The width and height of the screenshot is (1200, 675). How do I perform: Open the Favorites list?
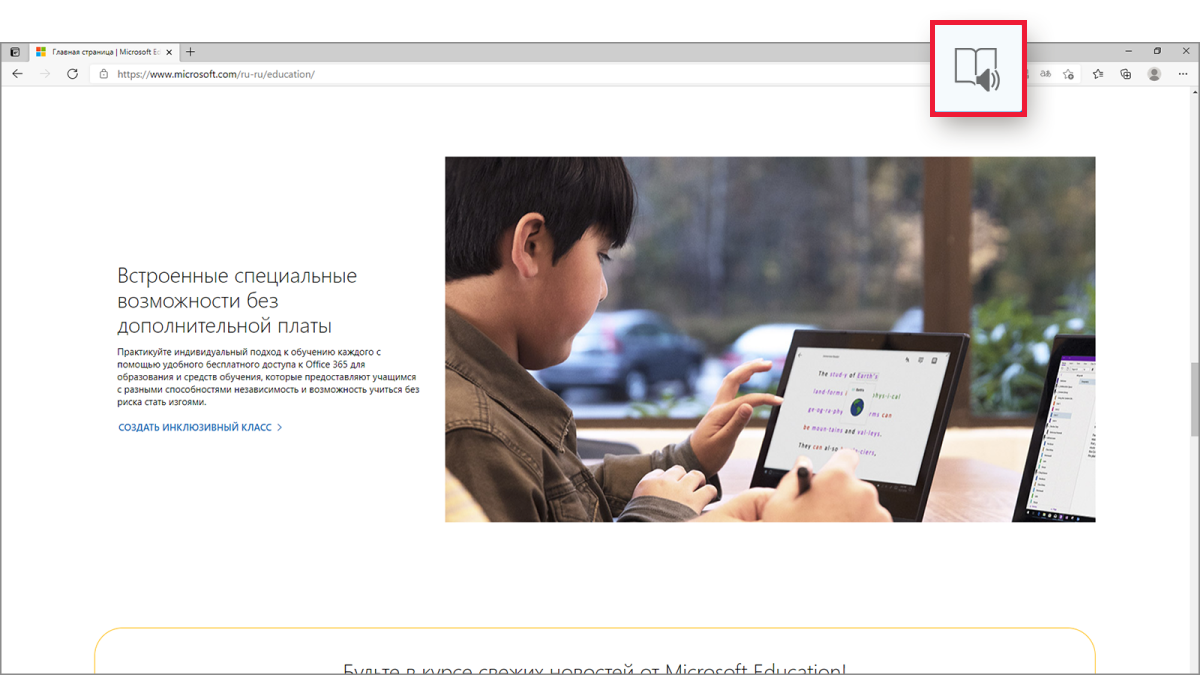point(1098,74)
